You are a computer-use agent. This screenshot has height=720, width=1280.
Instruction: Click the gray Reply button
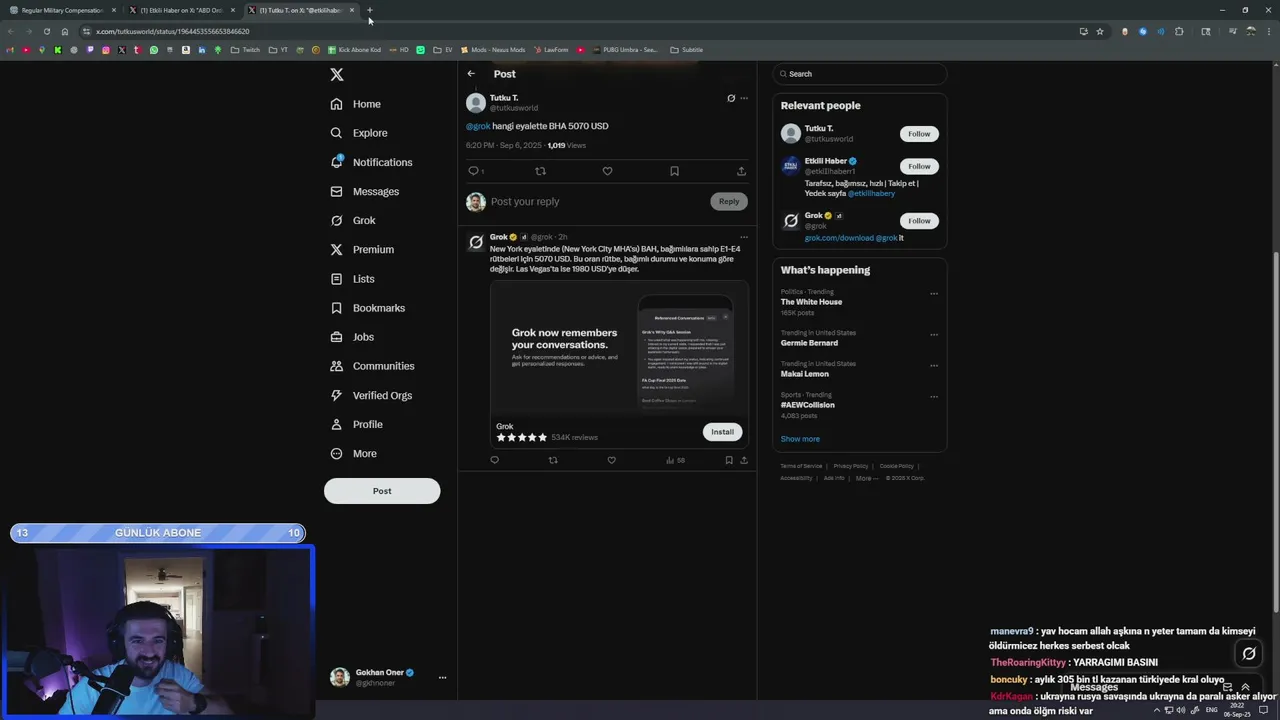[x=729, y=202]
